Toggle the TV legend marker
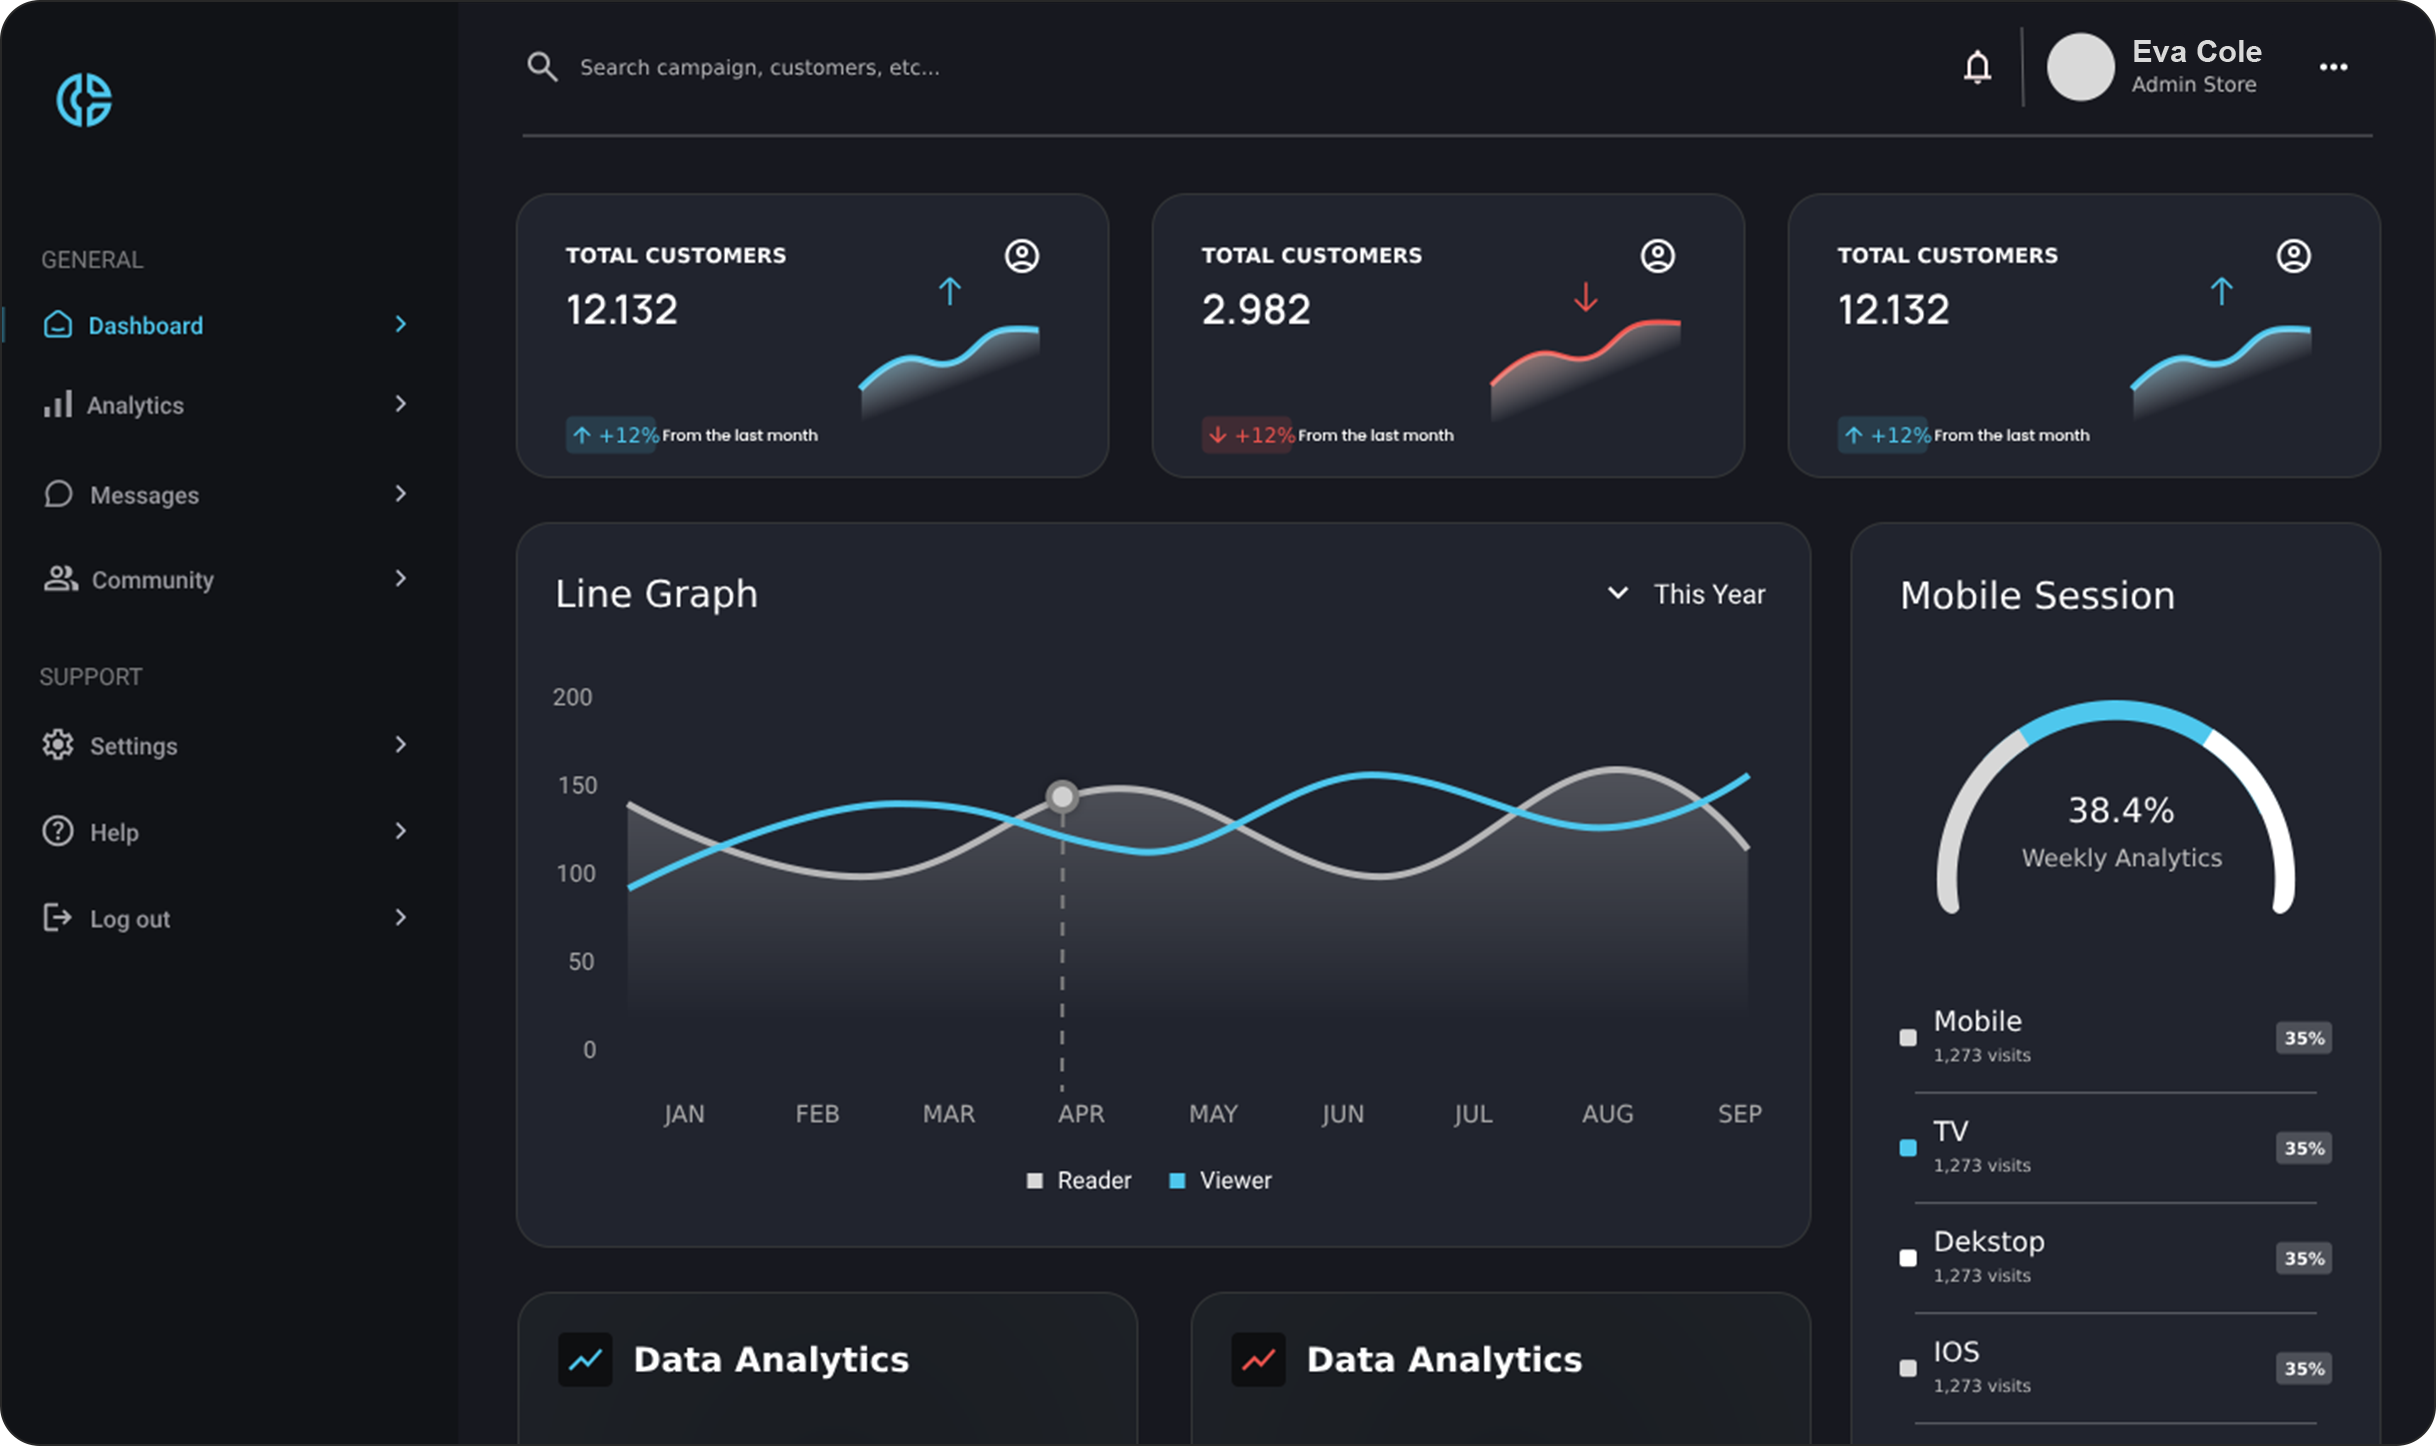The image size is (2436, 1446). pos(1908,1147)
